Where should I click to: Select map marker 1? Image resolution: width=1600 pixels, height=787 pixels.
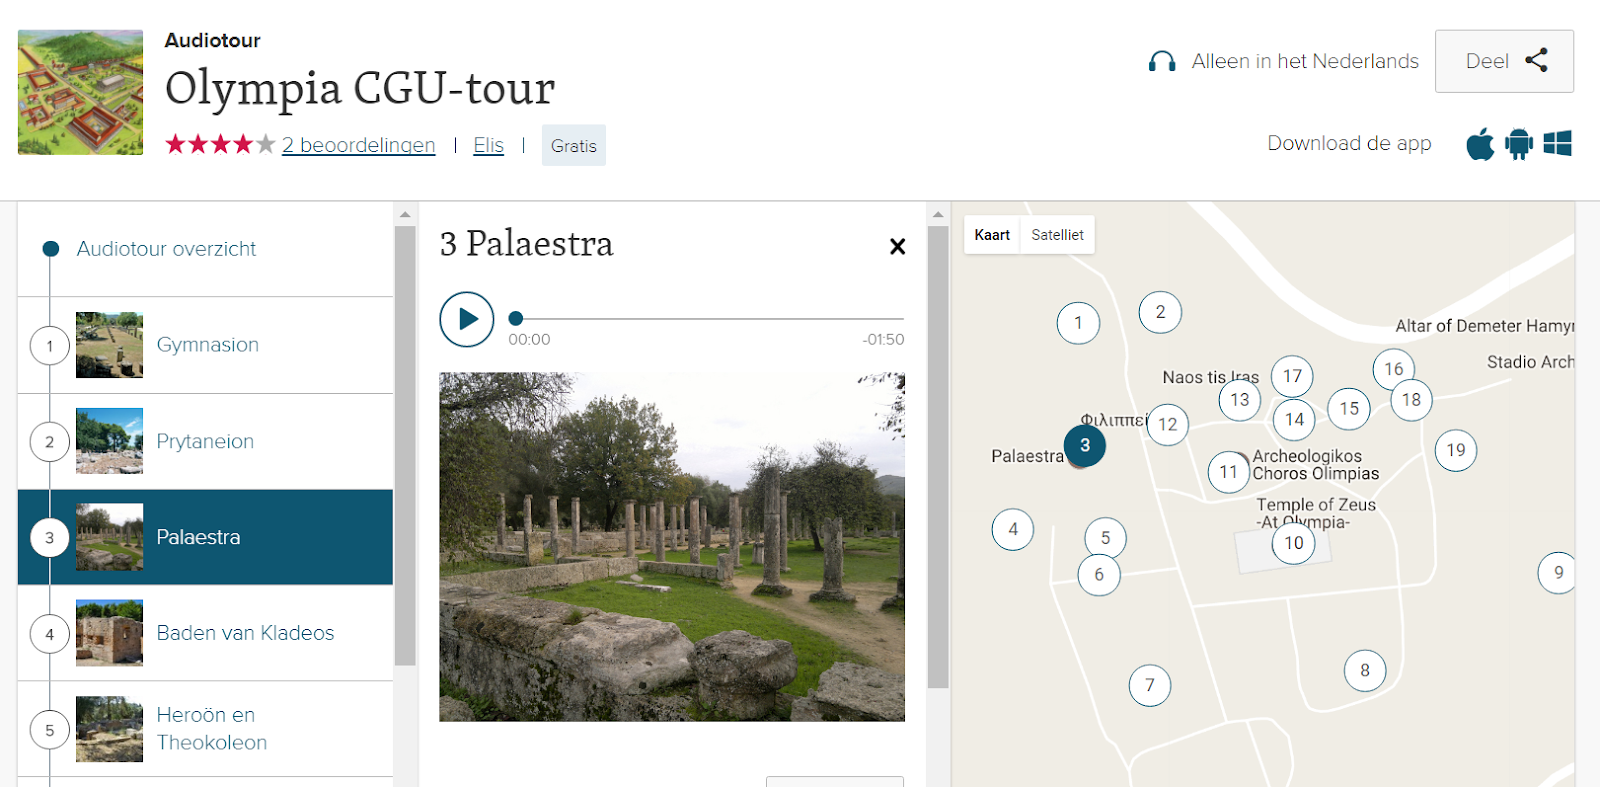(x=1078, y=323)
